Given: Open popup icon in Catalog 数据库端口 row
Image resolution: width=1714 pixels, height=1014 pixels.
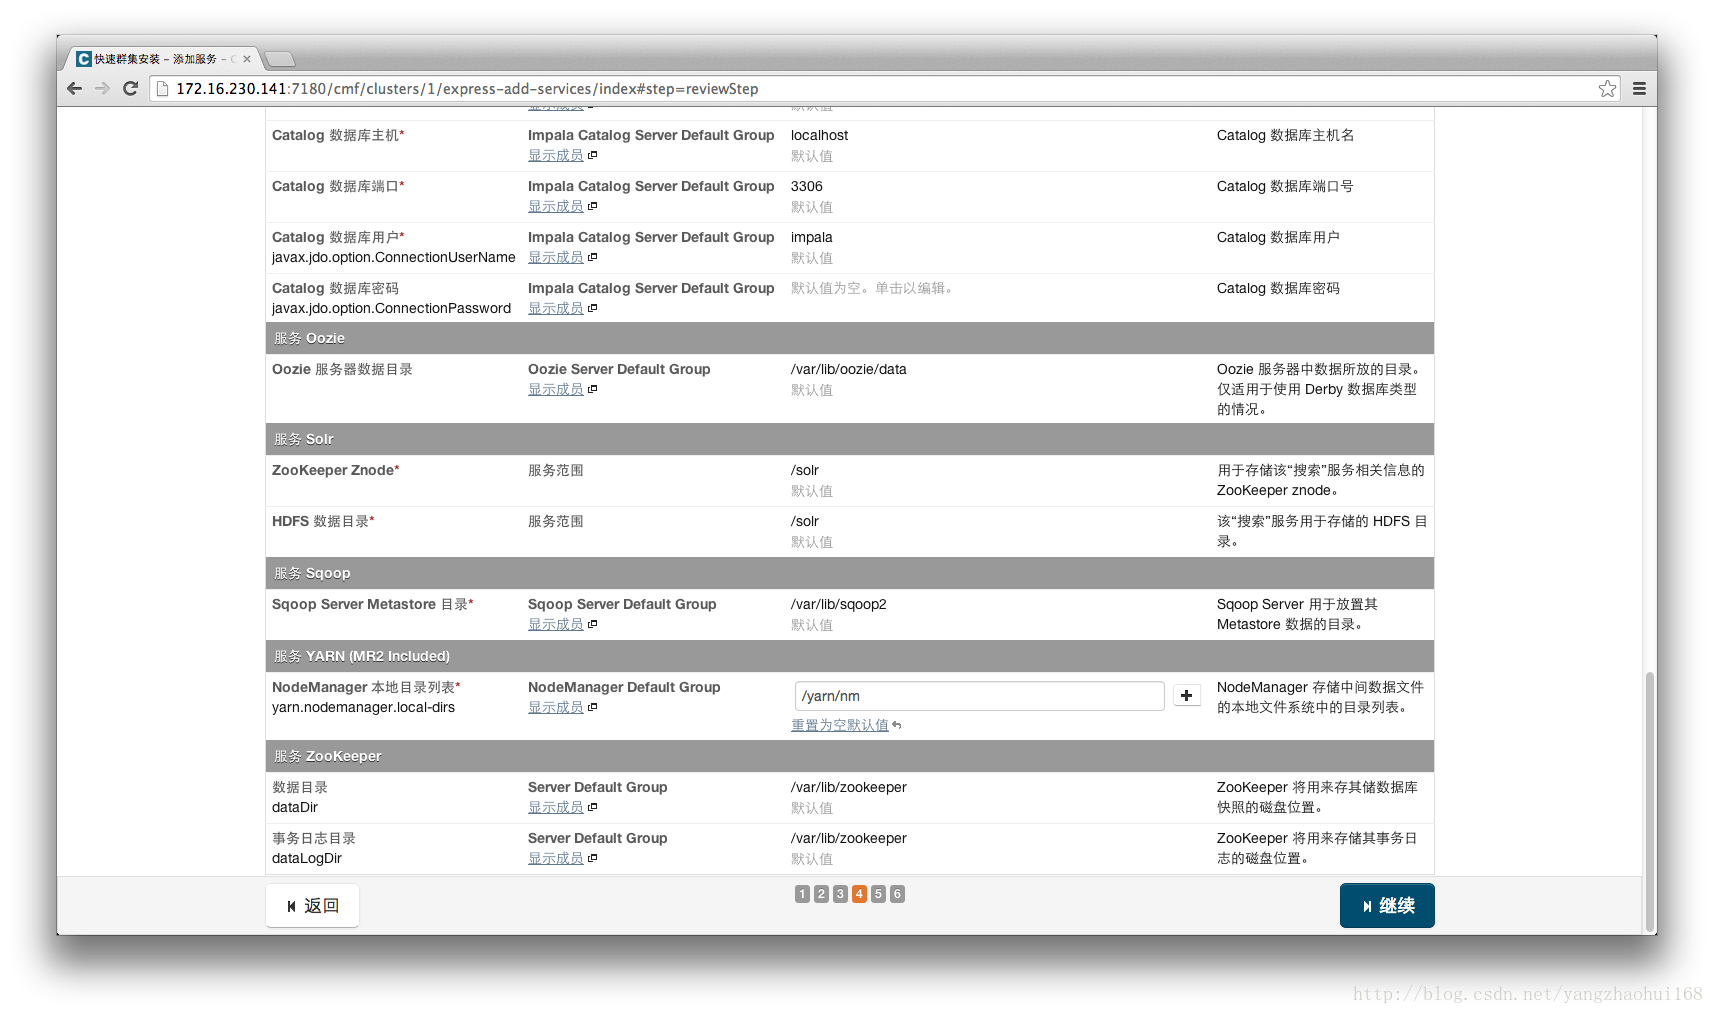Looking at the screenshot, I should pos(593,206).
